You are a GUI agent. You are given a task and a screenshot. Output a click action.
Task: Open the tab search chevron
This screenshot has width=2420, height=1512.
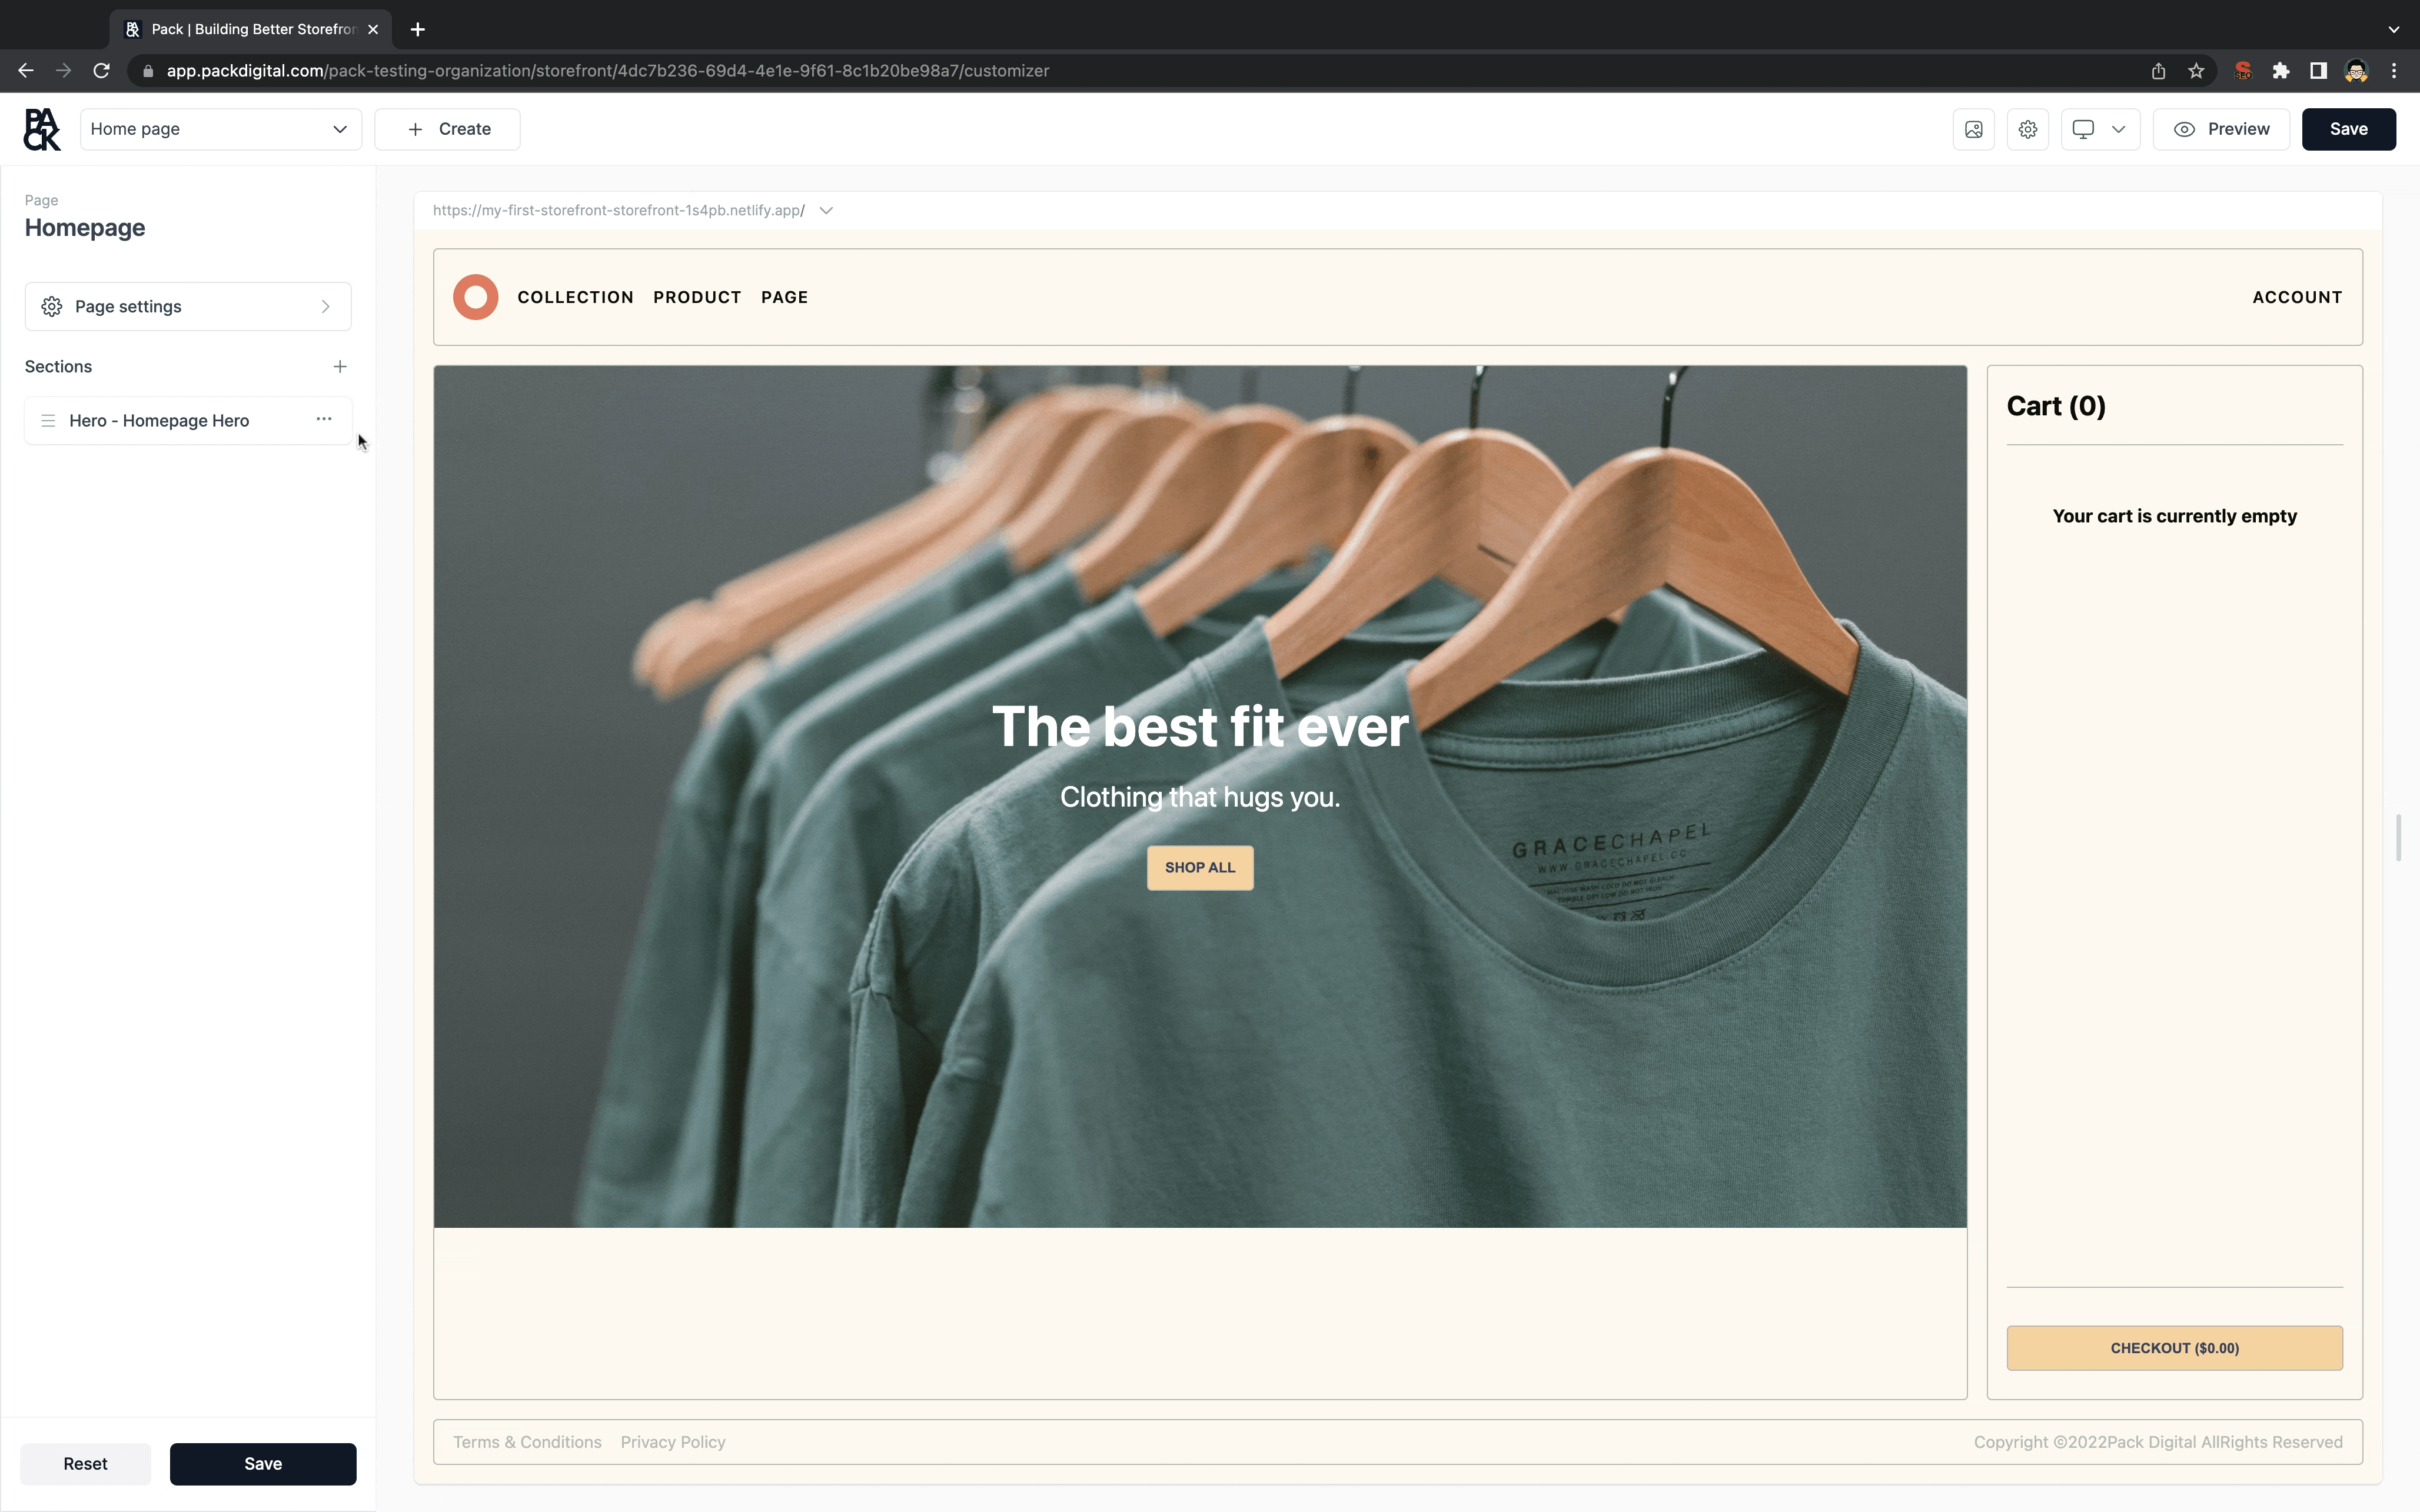2394,29
